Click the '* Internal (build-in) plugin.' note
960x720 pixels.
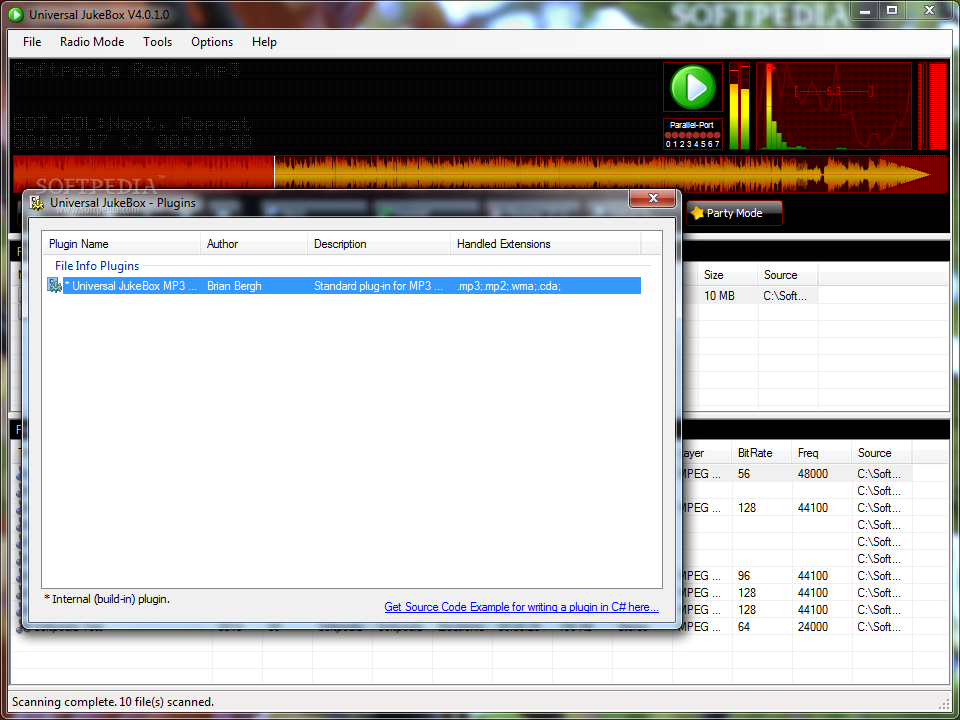107,599
